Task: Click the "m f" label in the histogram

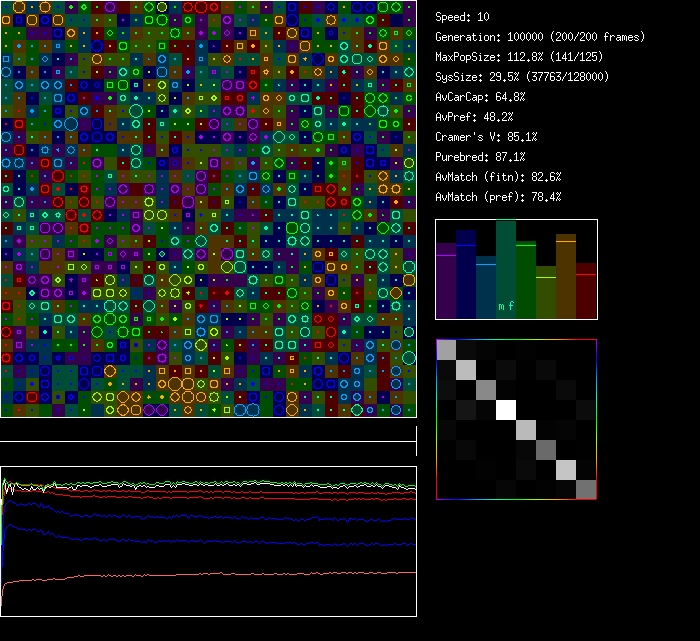Action: (x=506, y=307)
